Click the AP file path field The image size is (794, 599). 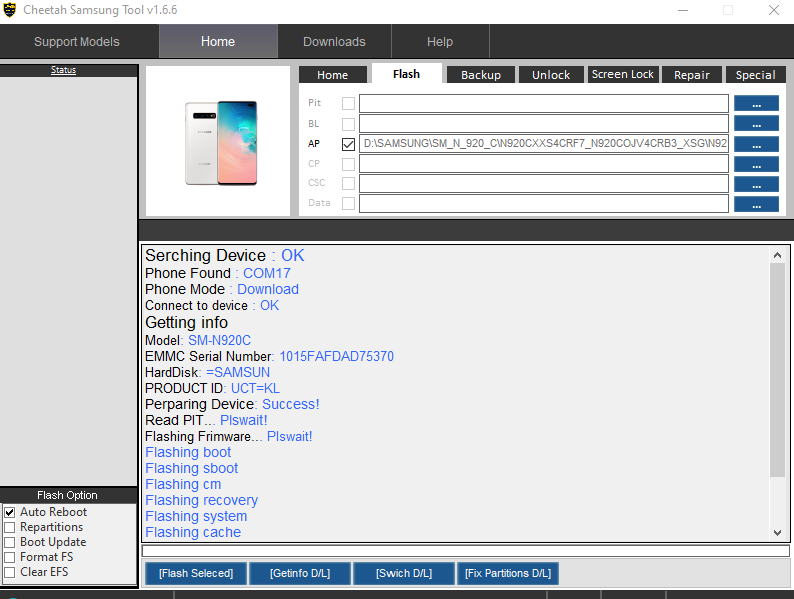[x=544, y=144]
